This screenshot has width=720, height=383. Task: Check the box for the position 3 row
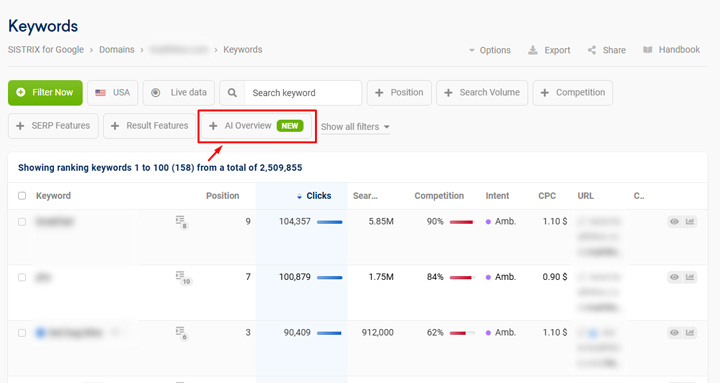click(x=22, y=333)
